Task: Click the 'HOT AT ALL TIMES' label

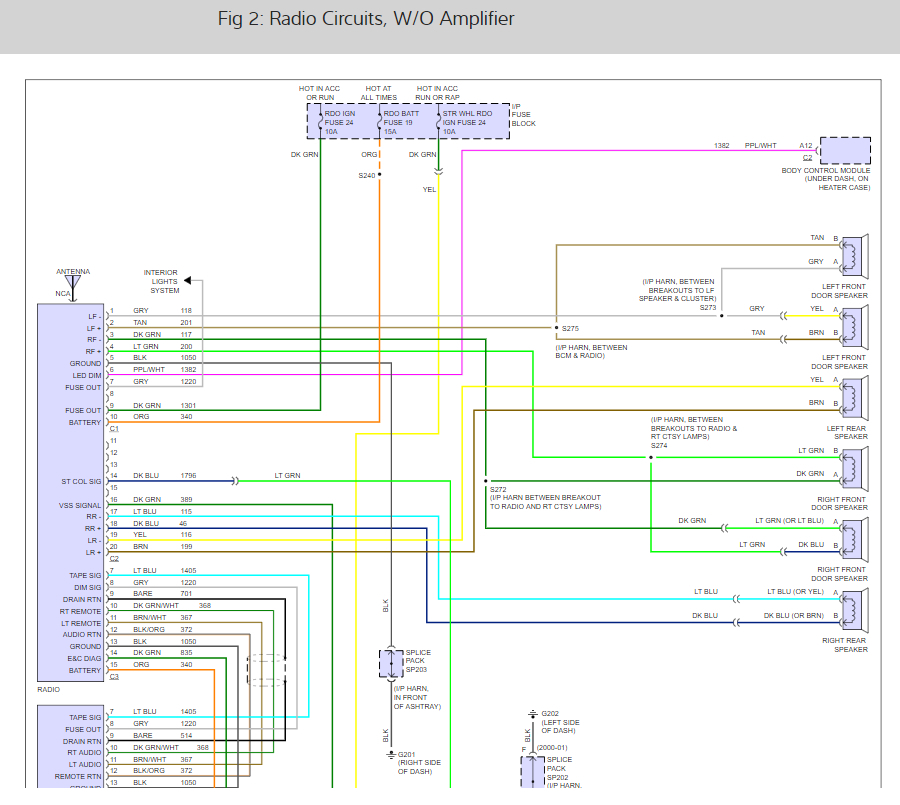Action: [x=379, y=93]
